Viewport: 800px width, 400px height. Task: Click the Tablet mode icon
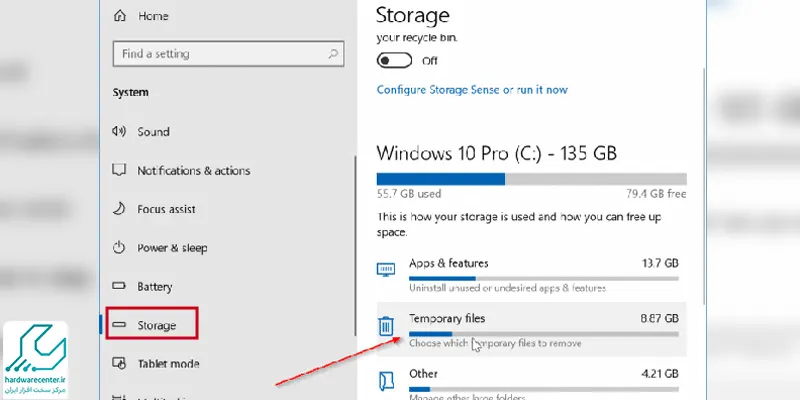(119, 363)
